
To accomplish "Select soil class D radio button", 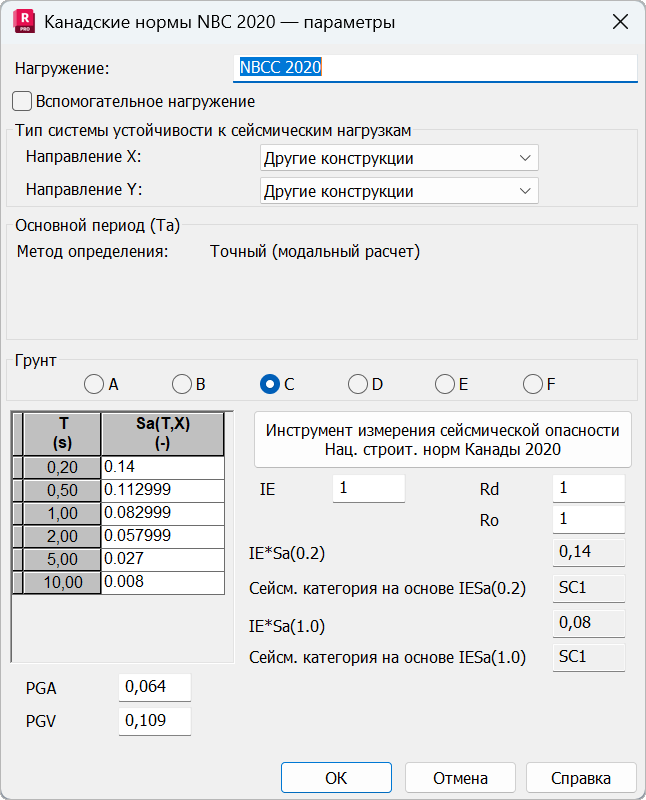I will click(358, 384).
